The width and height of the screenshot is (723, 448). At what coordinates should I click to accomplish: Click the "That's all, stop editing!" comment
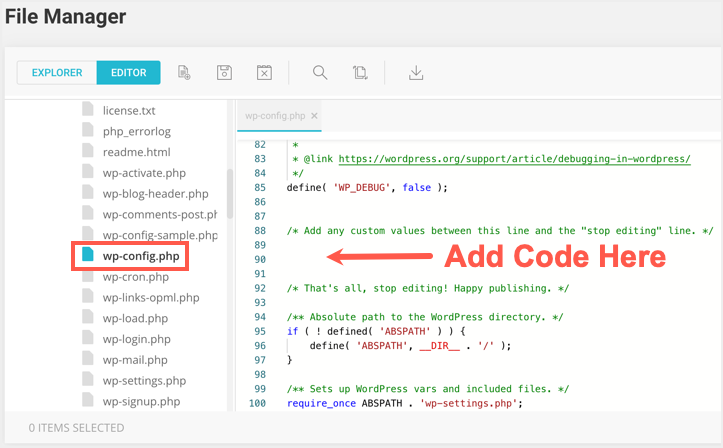[427, 289]
